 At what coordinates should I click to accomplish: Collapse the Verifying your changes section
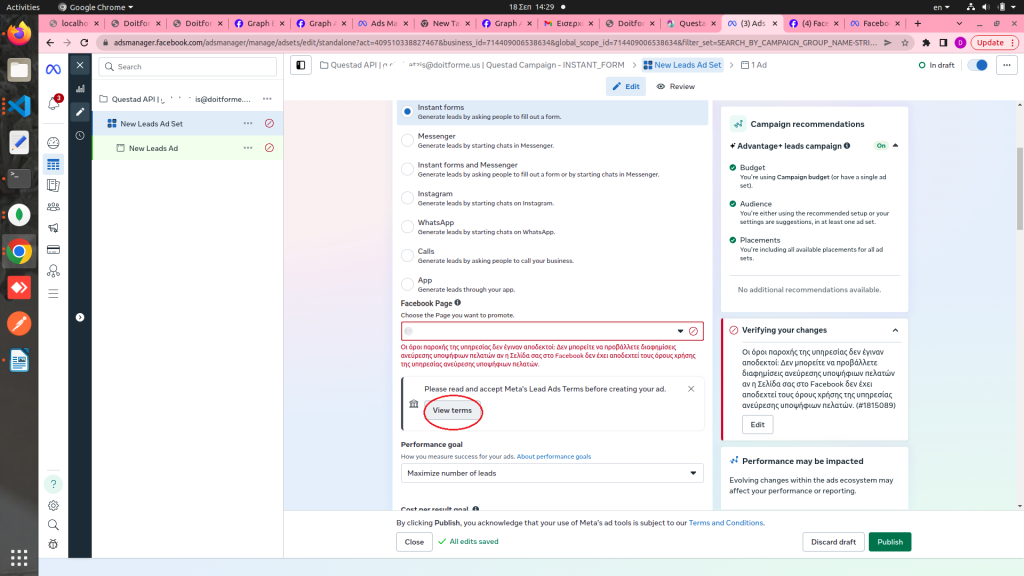pos(895,330)
